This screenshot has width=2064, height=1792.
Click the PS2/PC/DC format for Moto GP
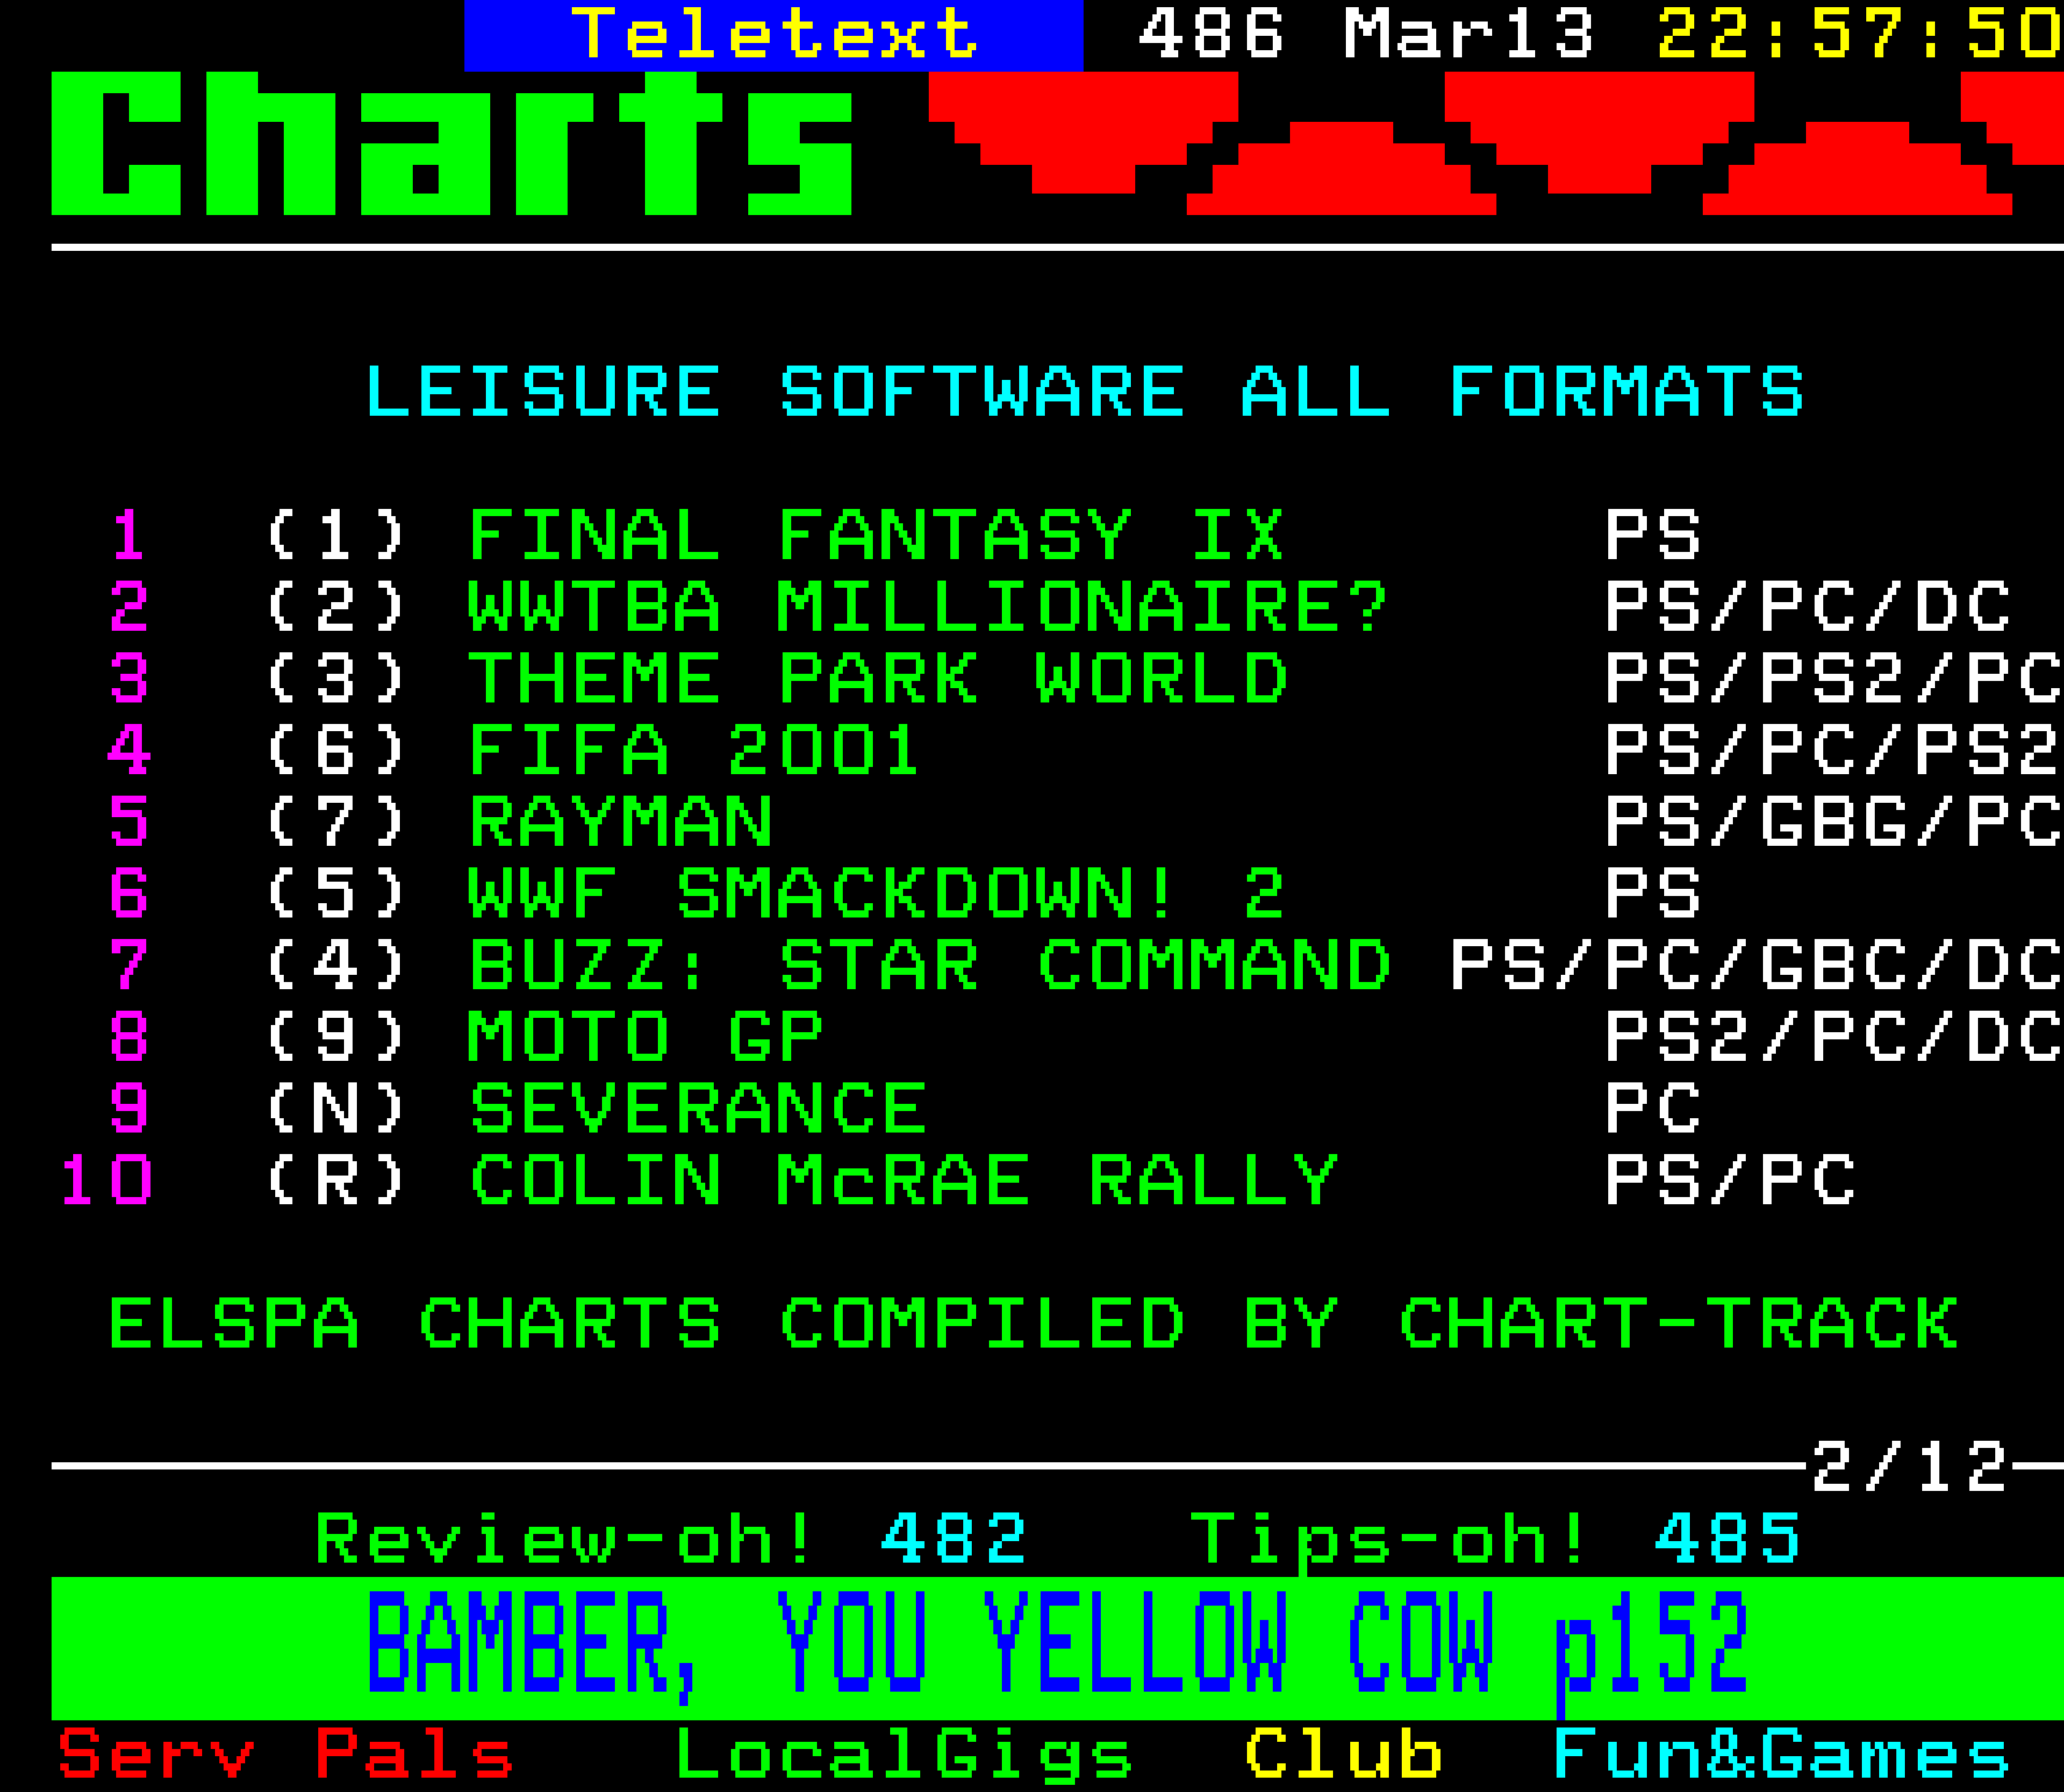[1834, 1036]
